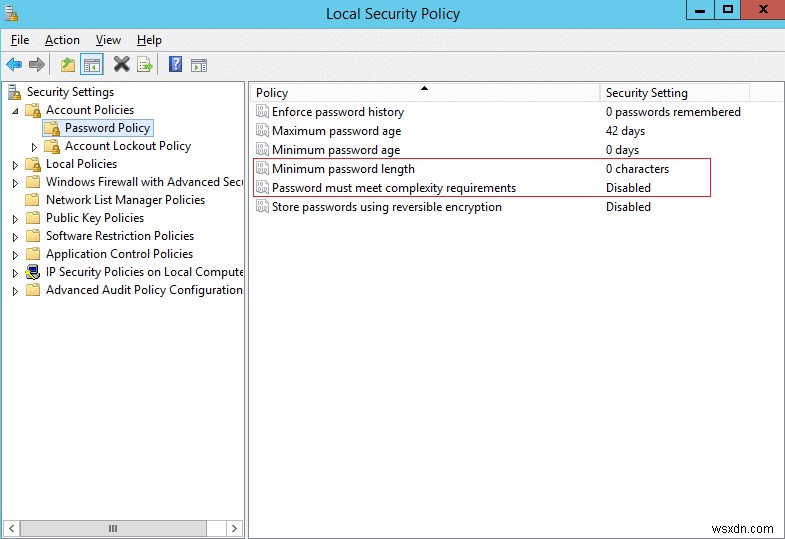Sort by the Policy column header
Image resolution: width=785 pixels, height=539 pixels.
tap(425, 93)
